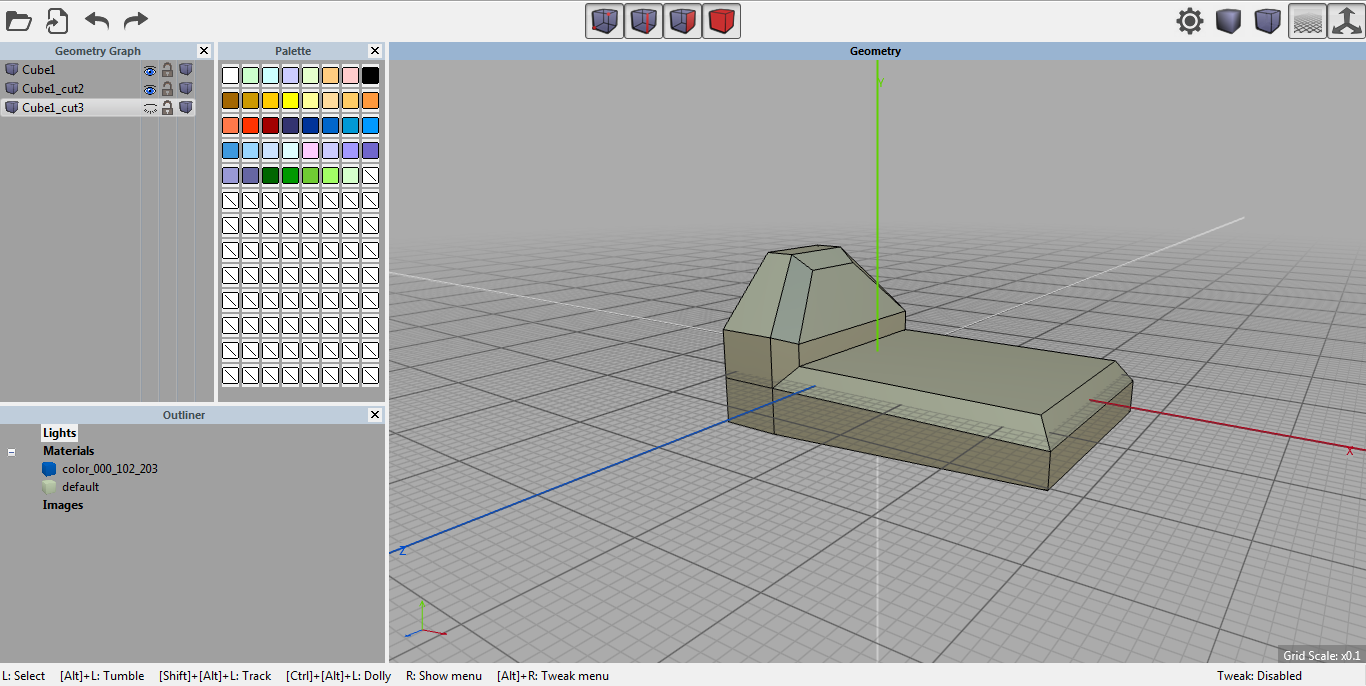This screenshot has width=1366, height=686.
Task: Undo the last action
Action: 97,20
